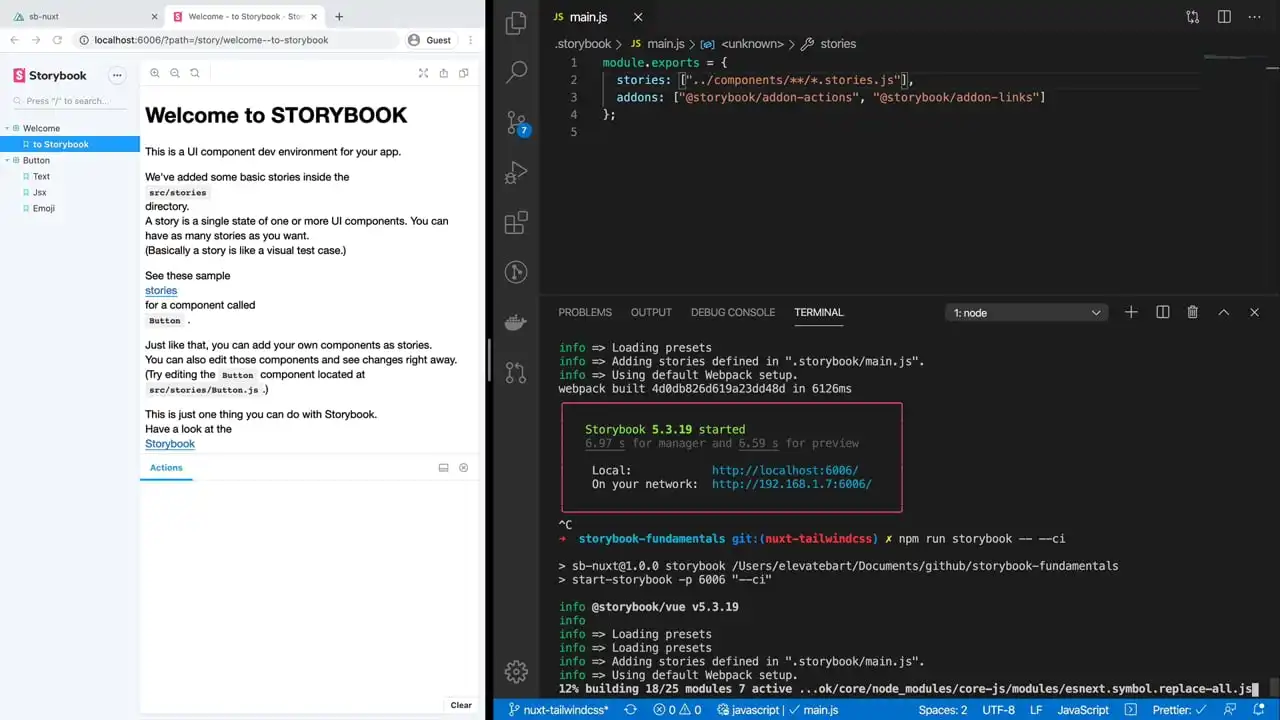The height and width of the screenshot is (720, 1280).
Task: Switch to the DEBUG CONSOLE tab
Action: [733, 312]
